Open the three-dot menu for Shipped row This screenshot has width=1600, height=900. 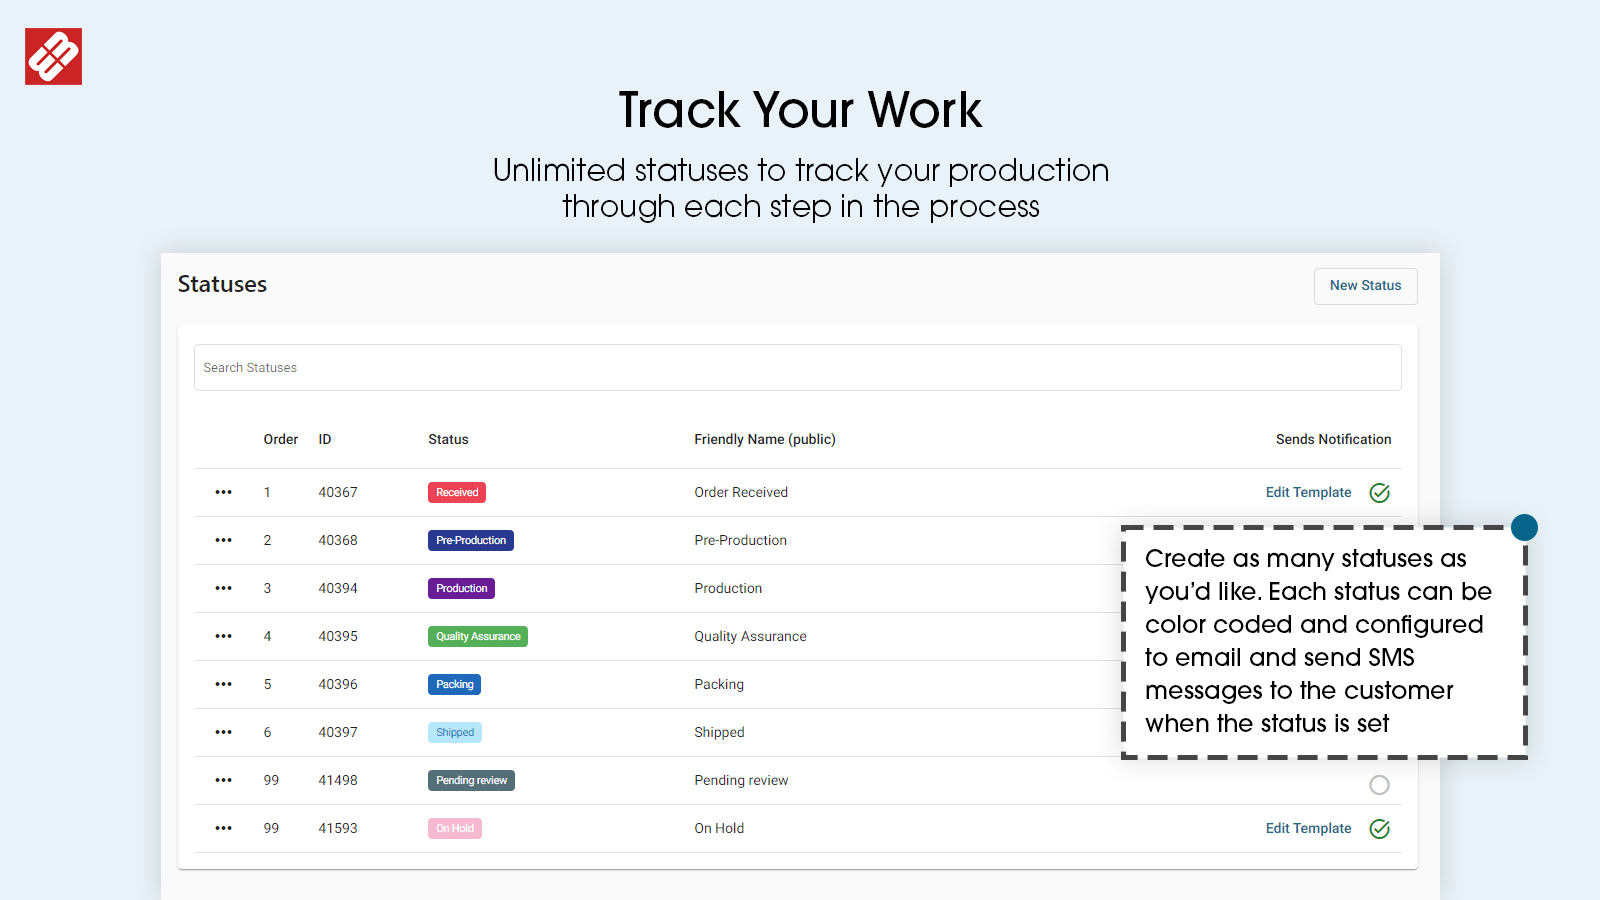click(x=223, y=732)
